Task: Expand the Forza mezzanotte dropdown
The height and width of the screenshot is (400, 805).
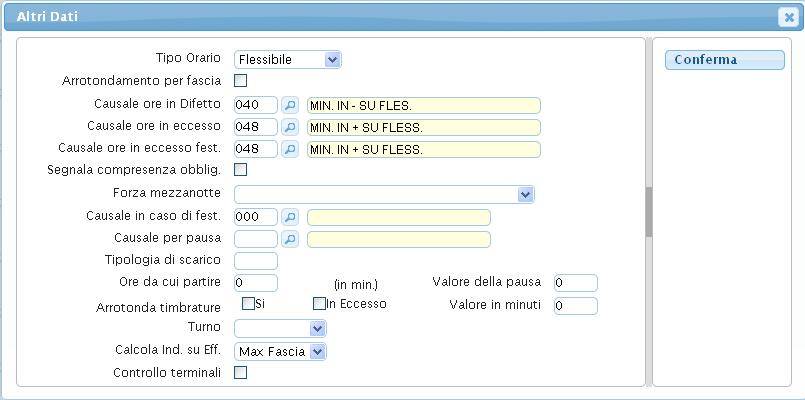Action: point(384,194)
